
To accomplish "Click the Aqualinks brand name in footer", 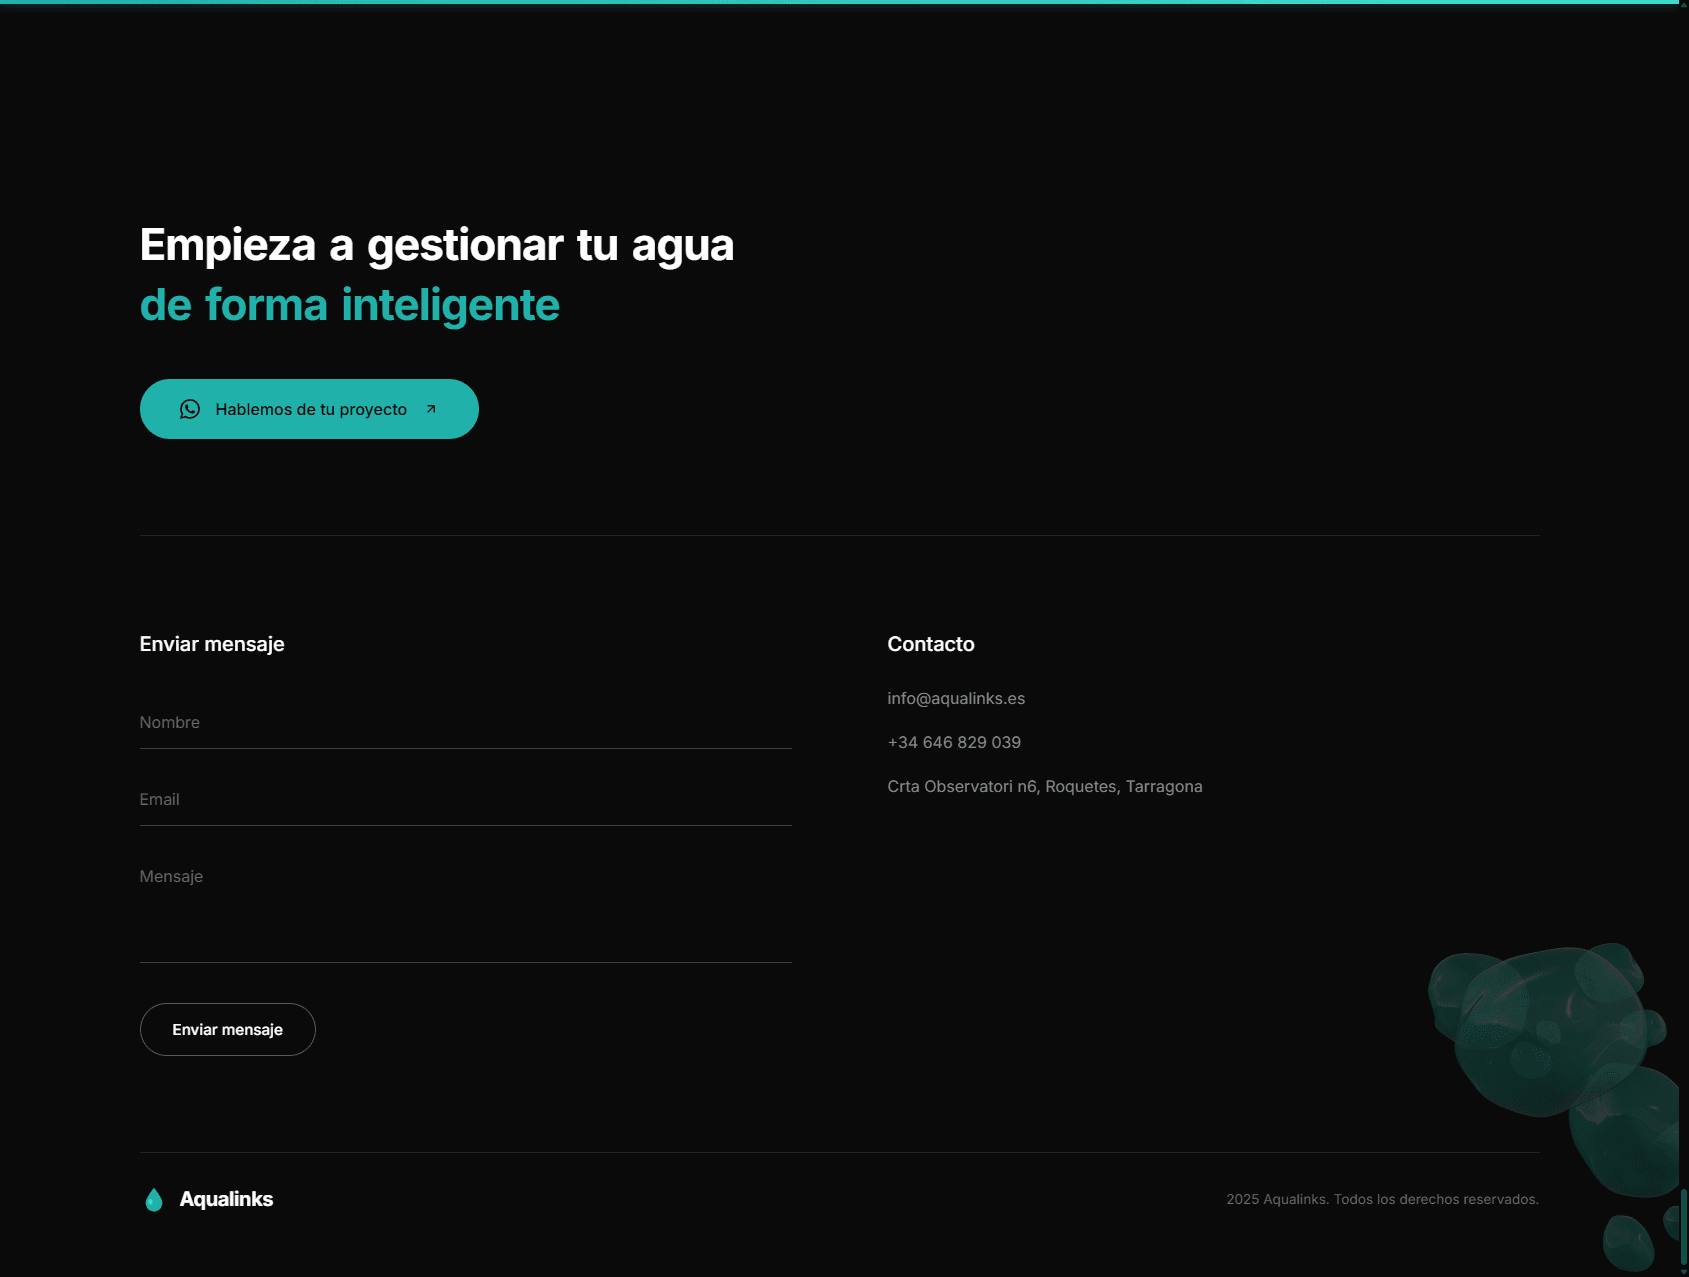I will [x=226, y=1199].
